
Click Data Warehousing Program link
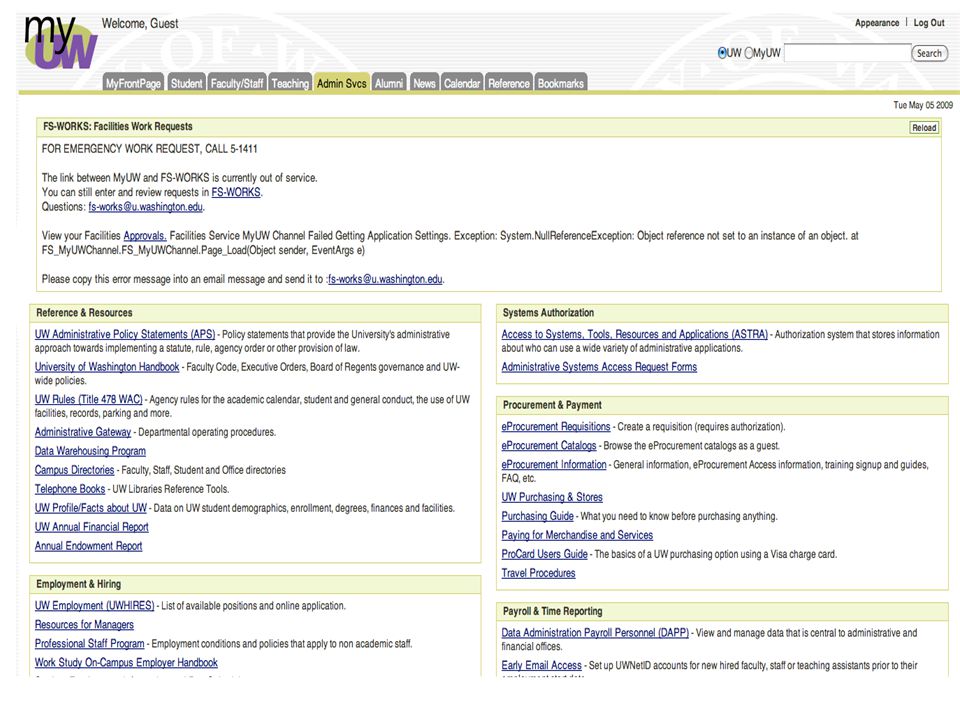[x=90, y=451]
